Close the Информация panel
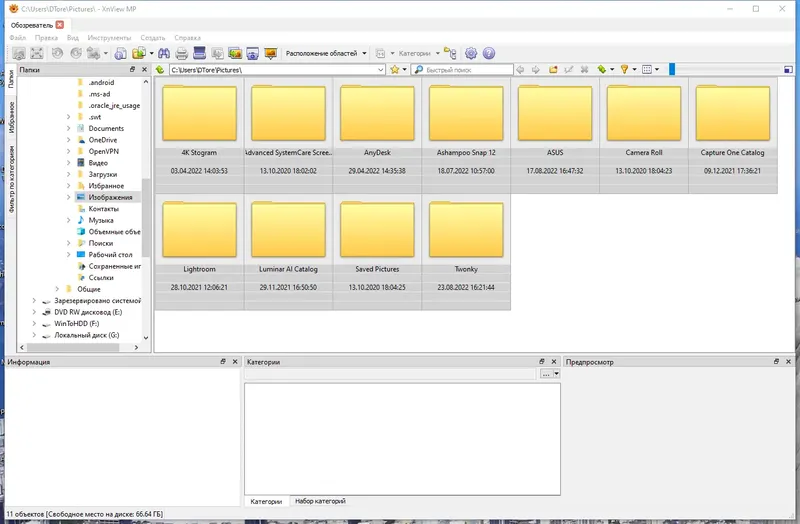 click(235, 361)
